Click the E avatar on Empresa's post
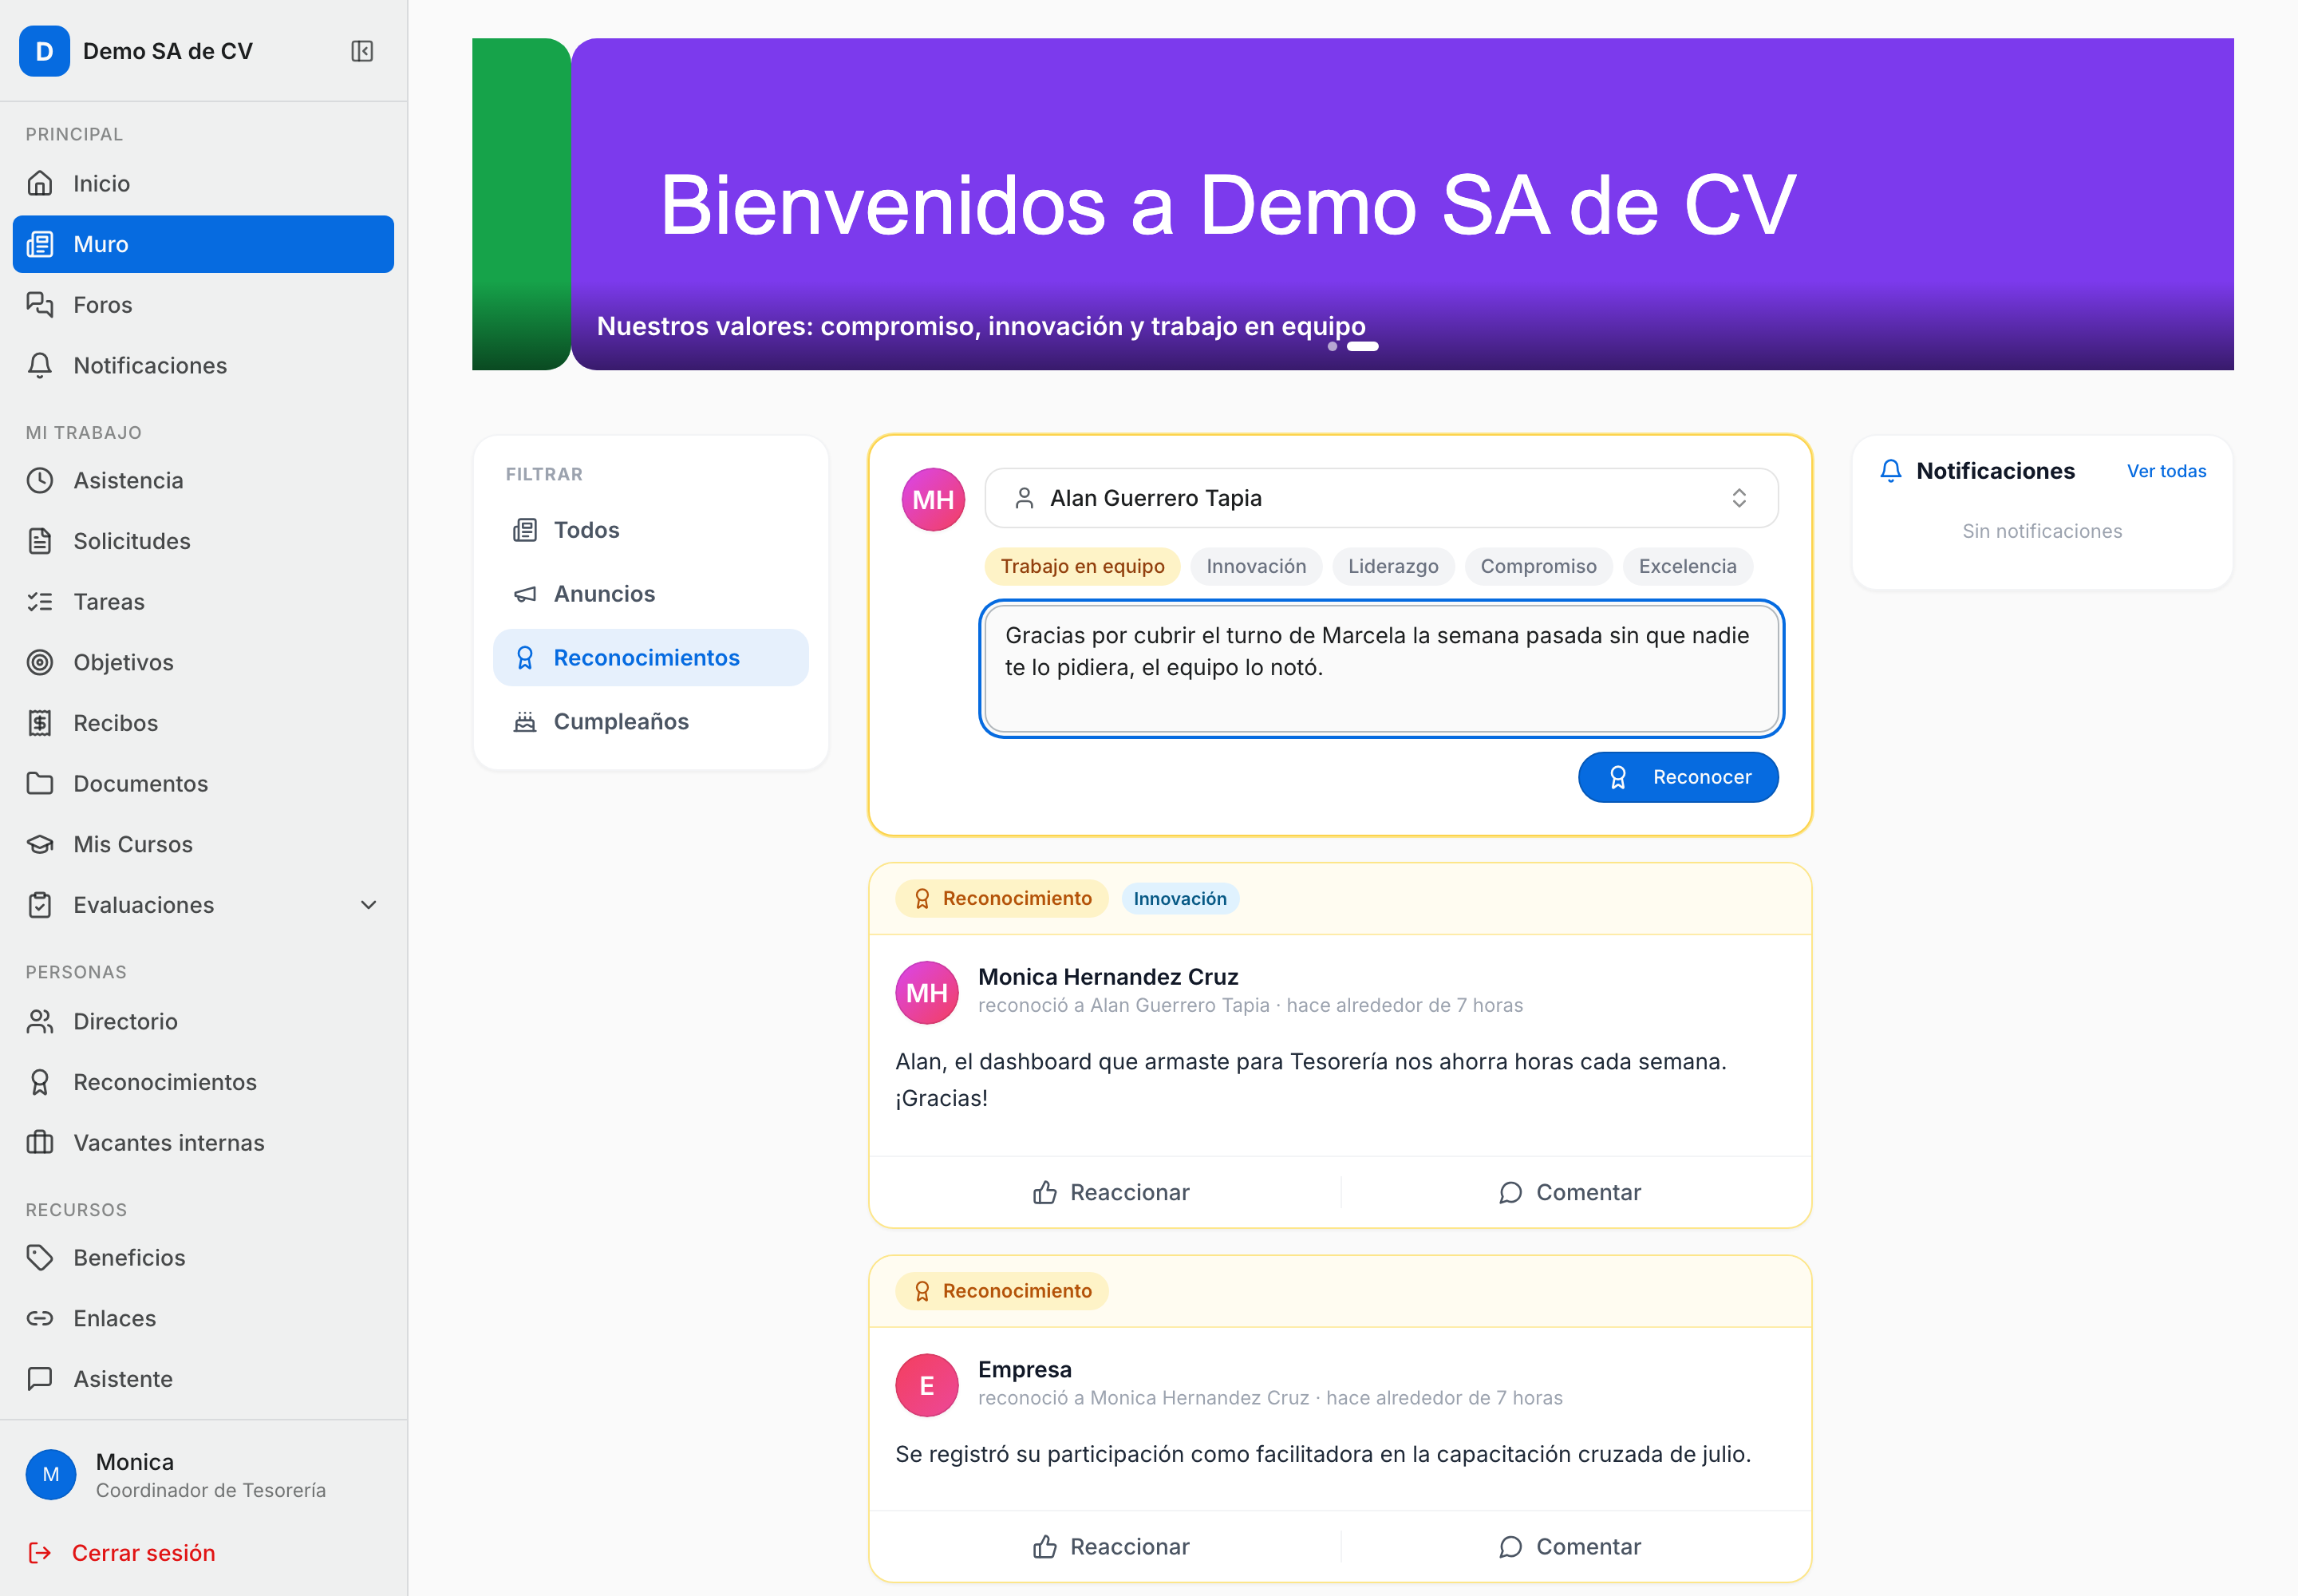 tap(927, 1385)
